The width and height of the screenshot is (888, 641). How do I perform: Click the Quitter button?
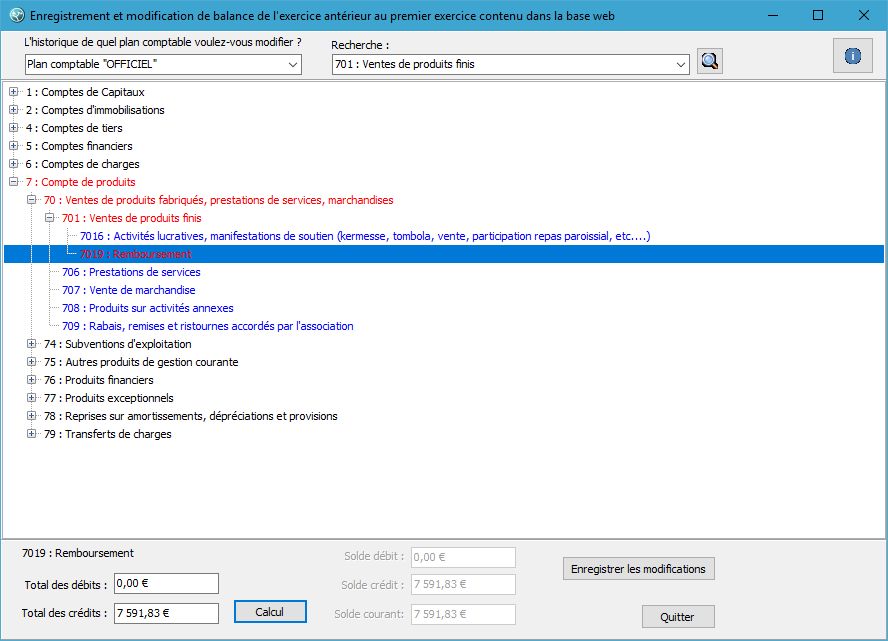677,617
